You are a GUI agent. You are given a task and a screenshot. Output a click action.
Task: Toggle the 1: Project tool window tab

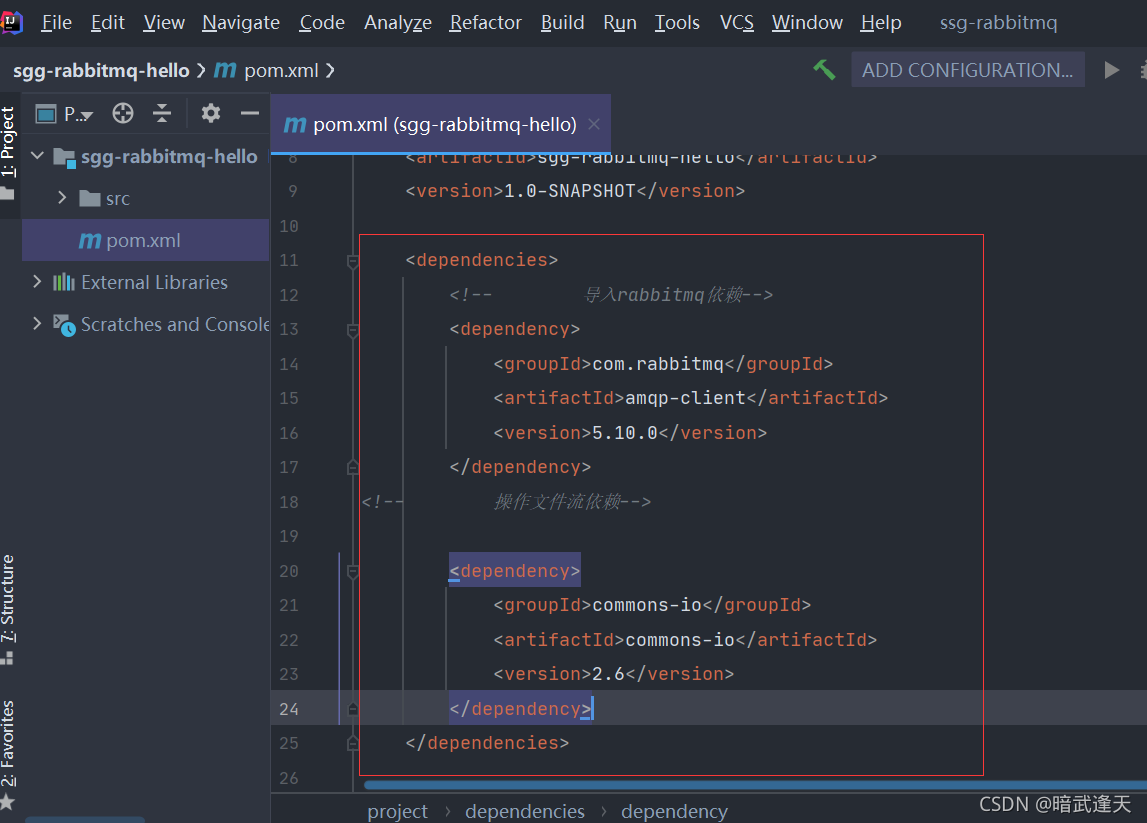(8, 141)
